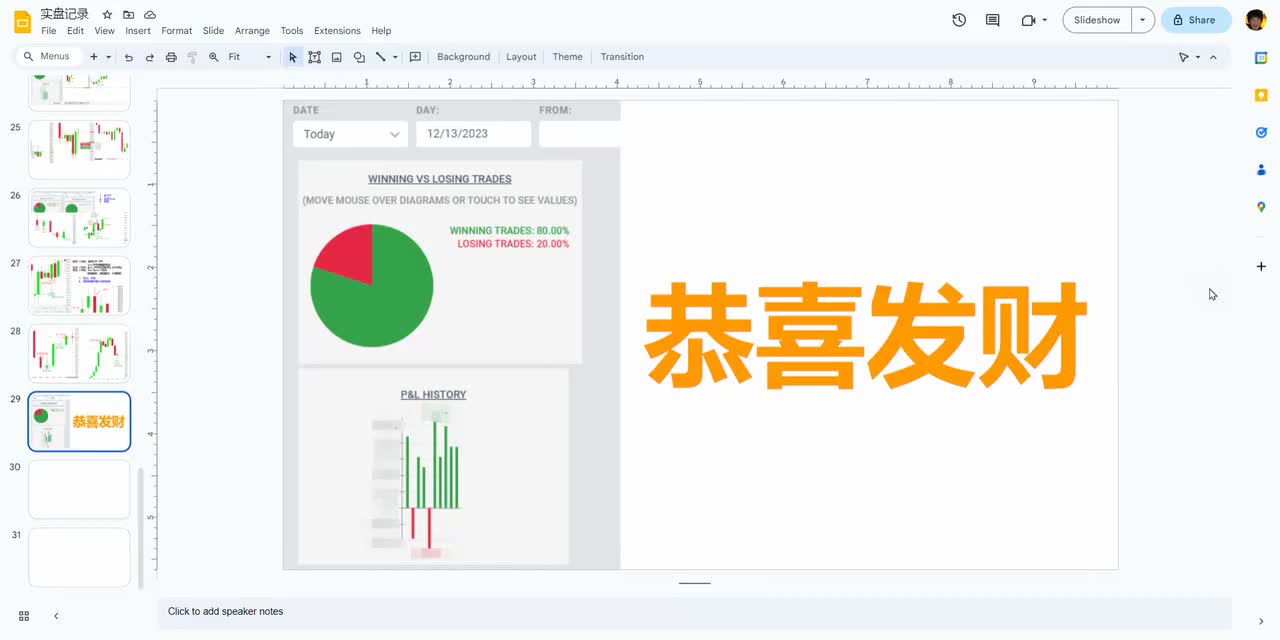Open the Edit menu
Screen dimensions: 1280x640
click(x=75, y=31)
